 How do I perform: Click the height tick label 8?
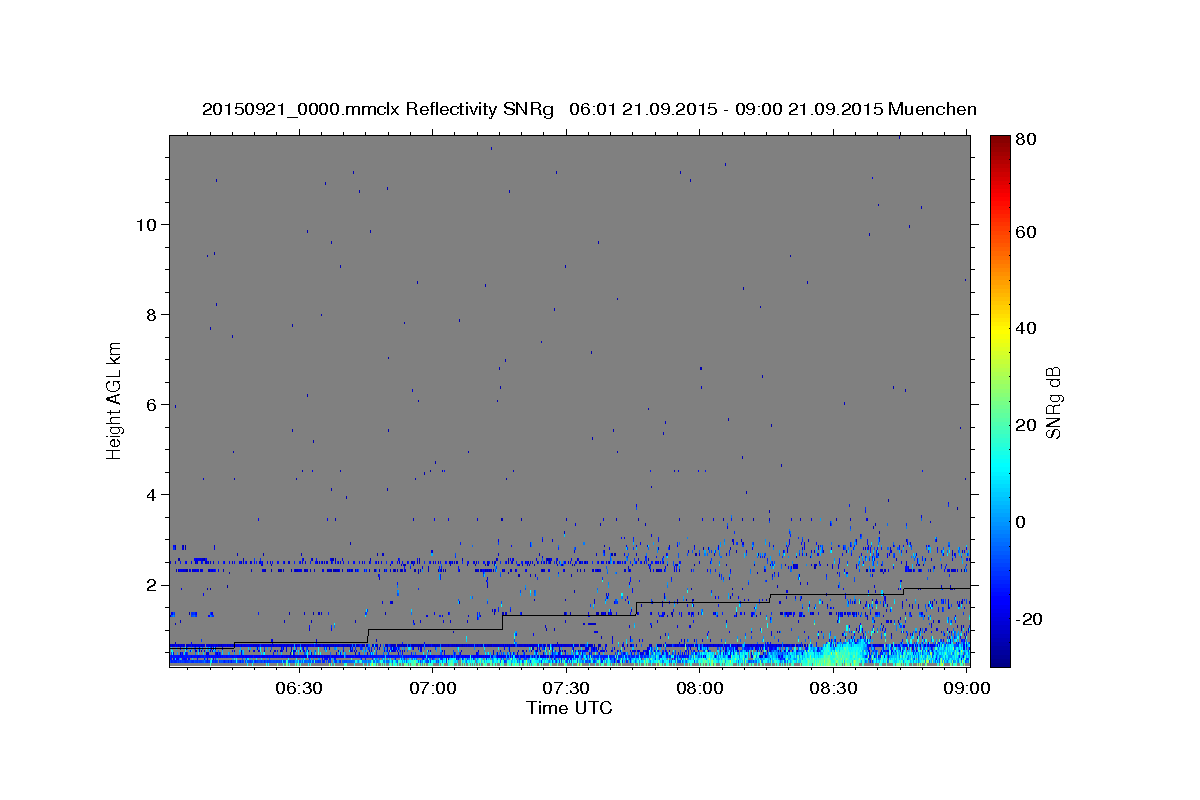pyautogui.click(x=149, y=314)
